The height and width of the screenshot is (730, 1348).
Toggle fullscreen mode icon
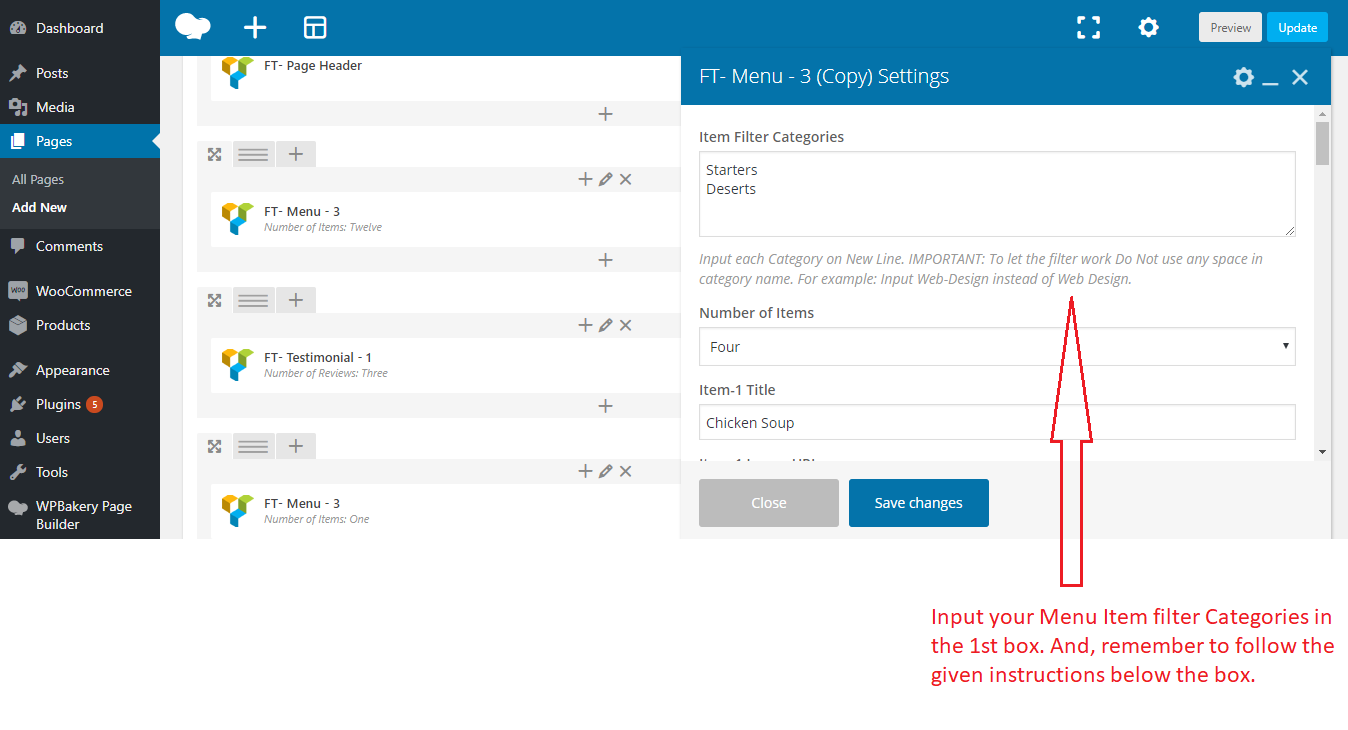click(x=1088, y=28)
